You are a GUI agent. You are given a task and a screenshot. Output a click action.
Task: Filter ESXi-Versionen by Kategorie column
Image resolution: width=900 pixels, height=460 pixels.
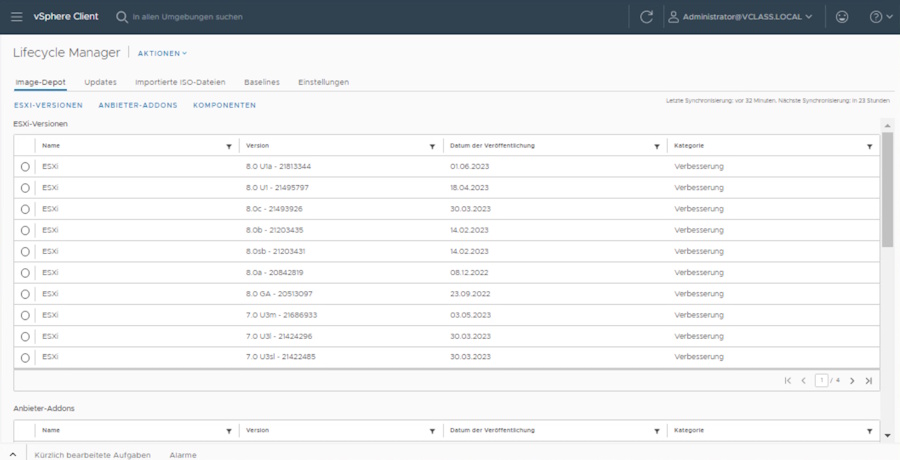click(870, 146)
